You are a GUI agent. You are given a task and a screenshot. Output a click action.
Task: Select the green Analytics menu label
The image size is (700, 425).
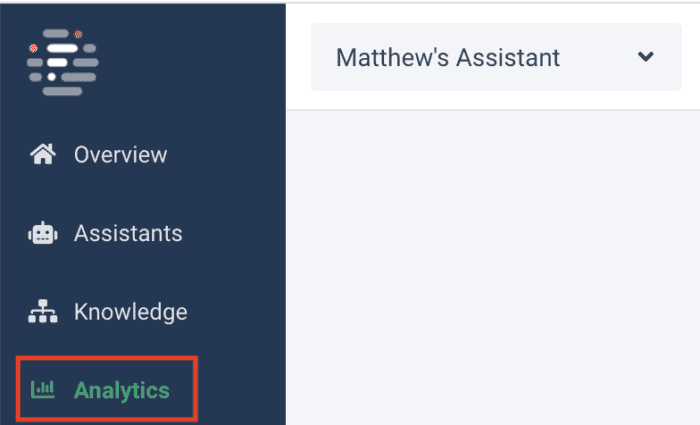pyautogui.click(x=122, y=391)
